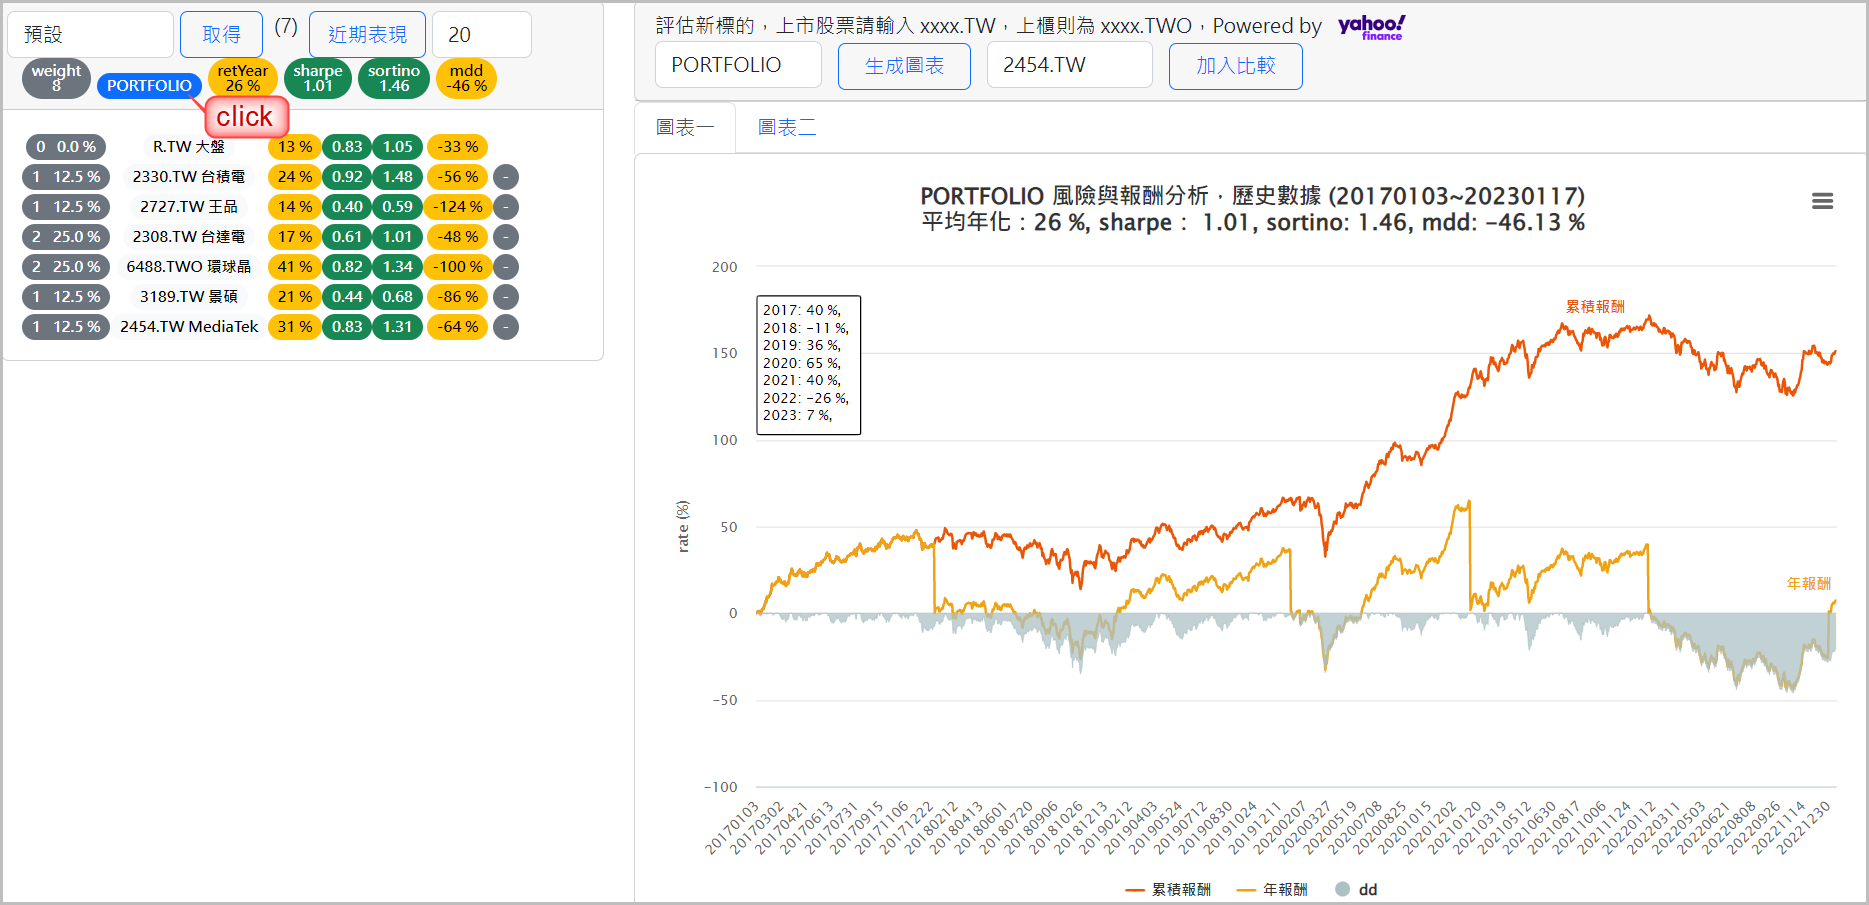Click the Yahoo Finance logo
The height and width of the screenshot is (905, 1869).
point(1371,27)
